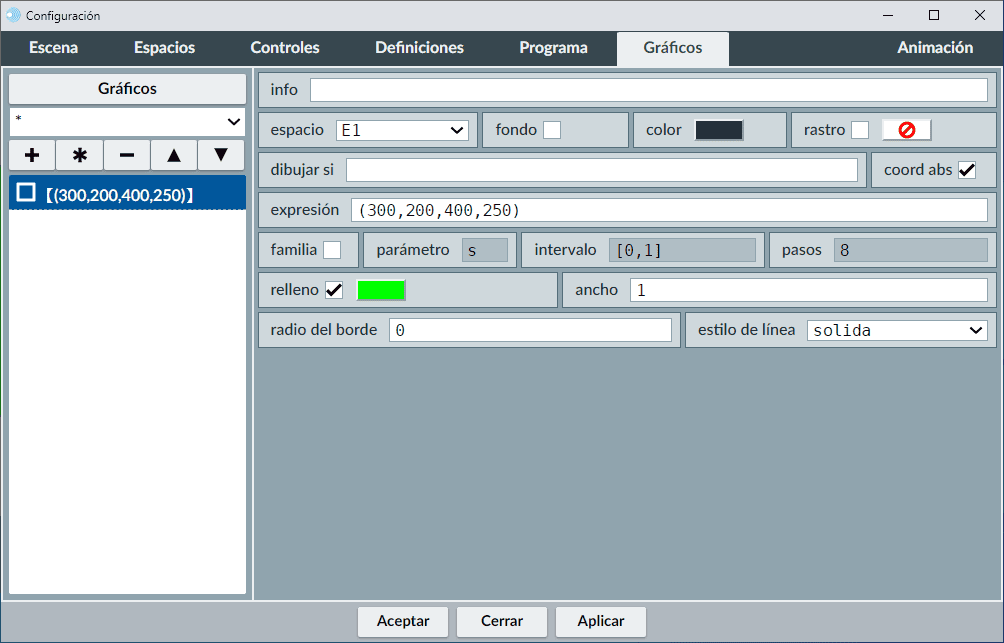Enable the fondo checkbox

pyautogui.click(x=552, y=130)
